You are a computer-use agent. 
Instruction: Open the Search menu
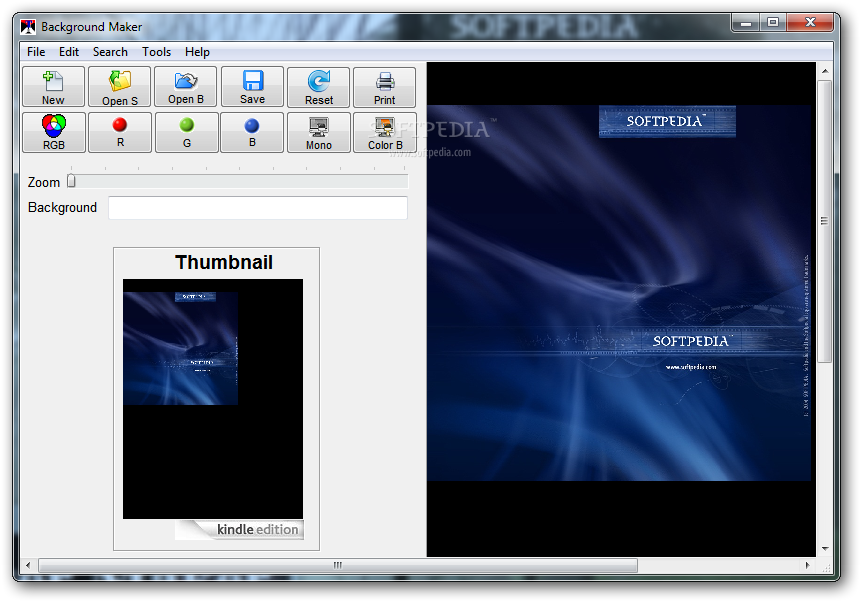pyautogui.click(x=110, y=52)
